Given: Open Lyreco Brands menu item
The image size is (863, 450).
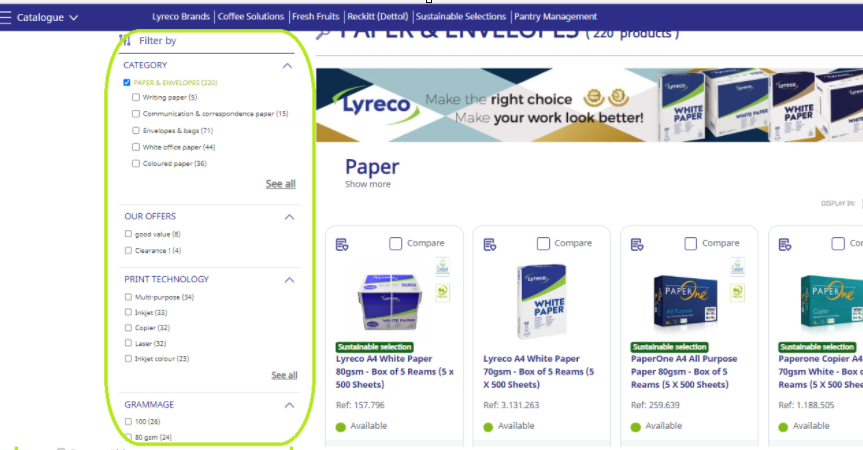Looking at the screenshot, I should click(x=181, y=17).
